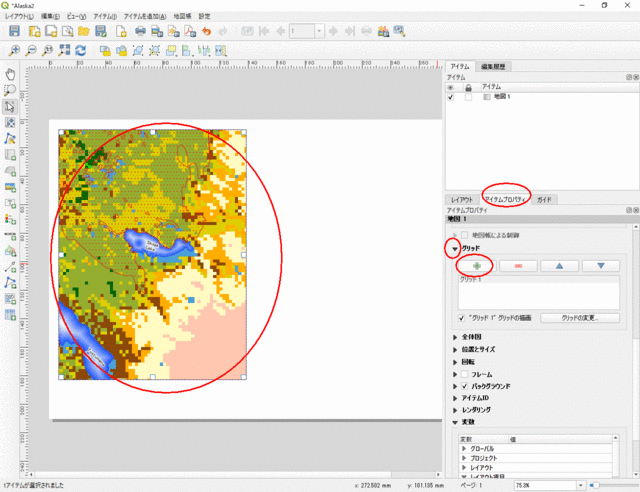The image size is (640, 492).
Task: Open a layout template from folder
Action: pos(84,31)
